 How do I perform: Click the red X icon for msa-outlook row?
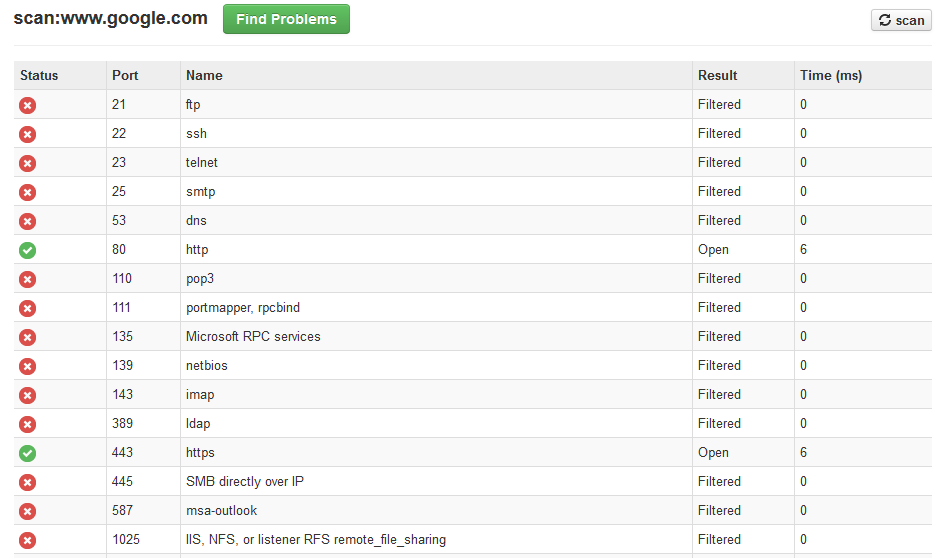(x=28, y=511)
